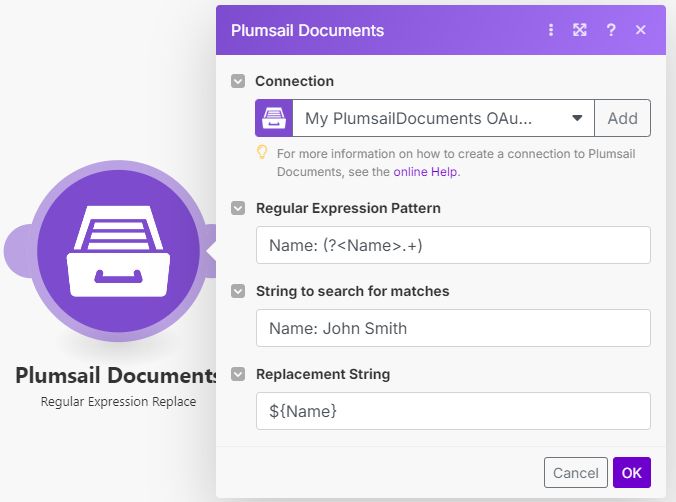Toggle the Regular Expression Pattern checkbox
The image size is (676, 502).
point(238,208)
